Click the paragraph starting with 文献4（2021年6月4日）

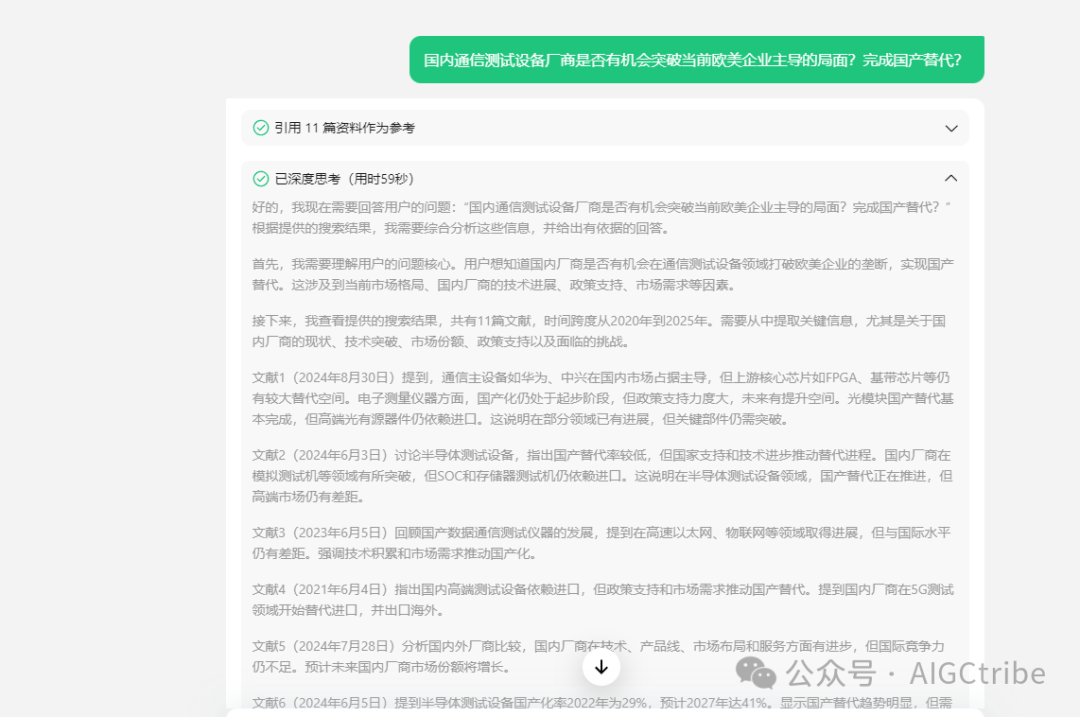603,600
